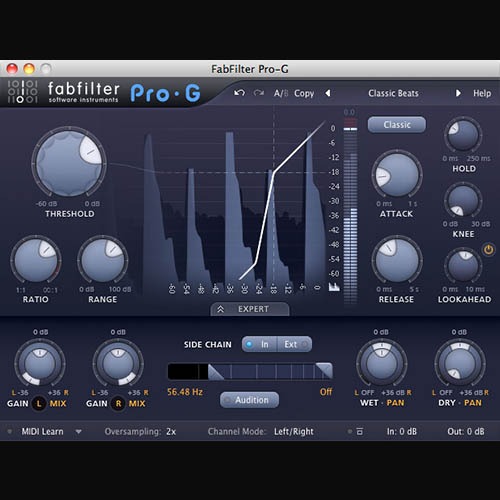Click the In: 0 dB level
The width and height of the screenshot is (500, 500).
point(402,432)
